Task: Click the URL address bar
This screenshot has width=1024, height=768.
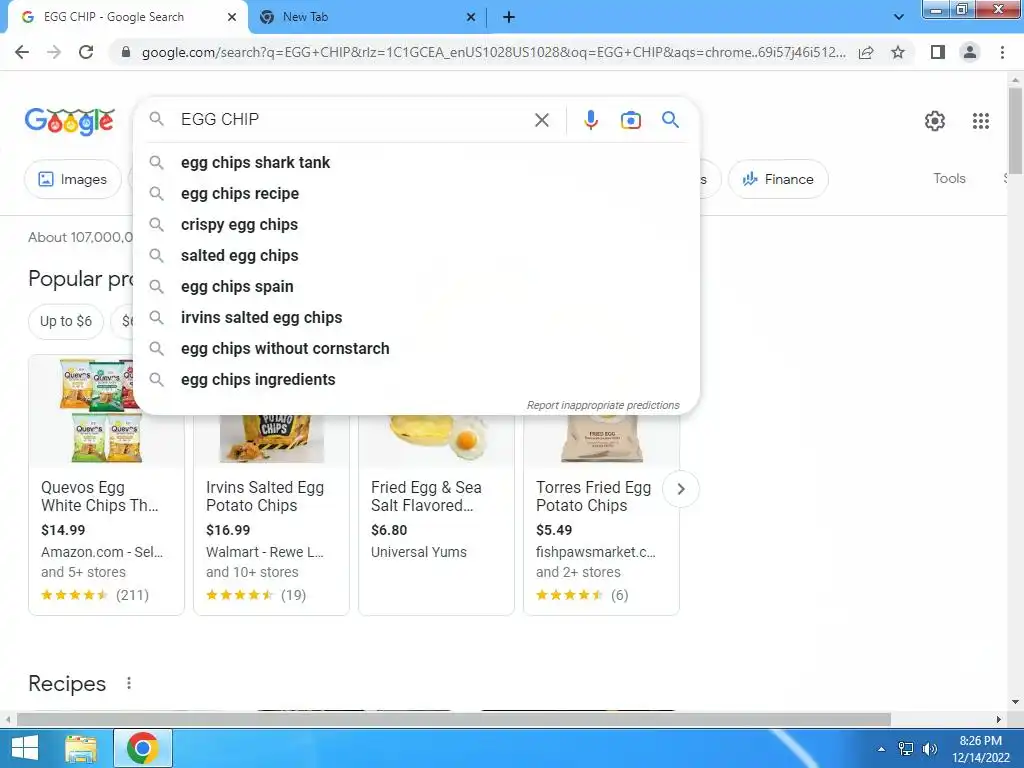Action: point(493,52)
